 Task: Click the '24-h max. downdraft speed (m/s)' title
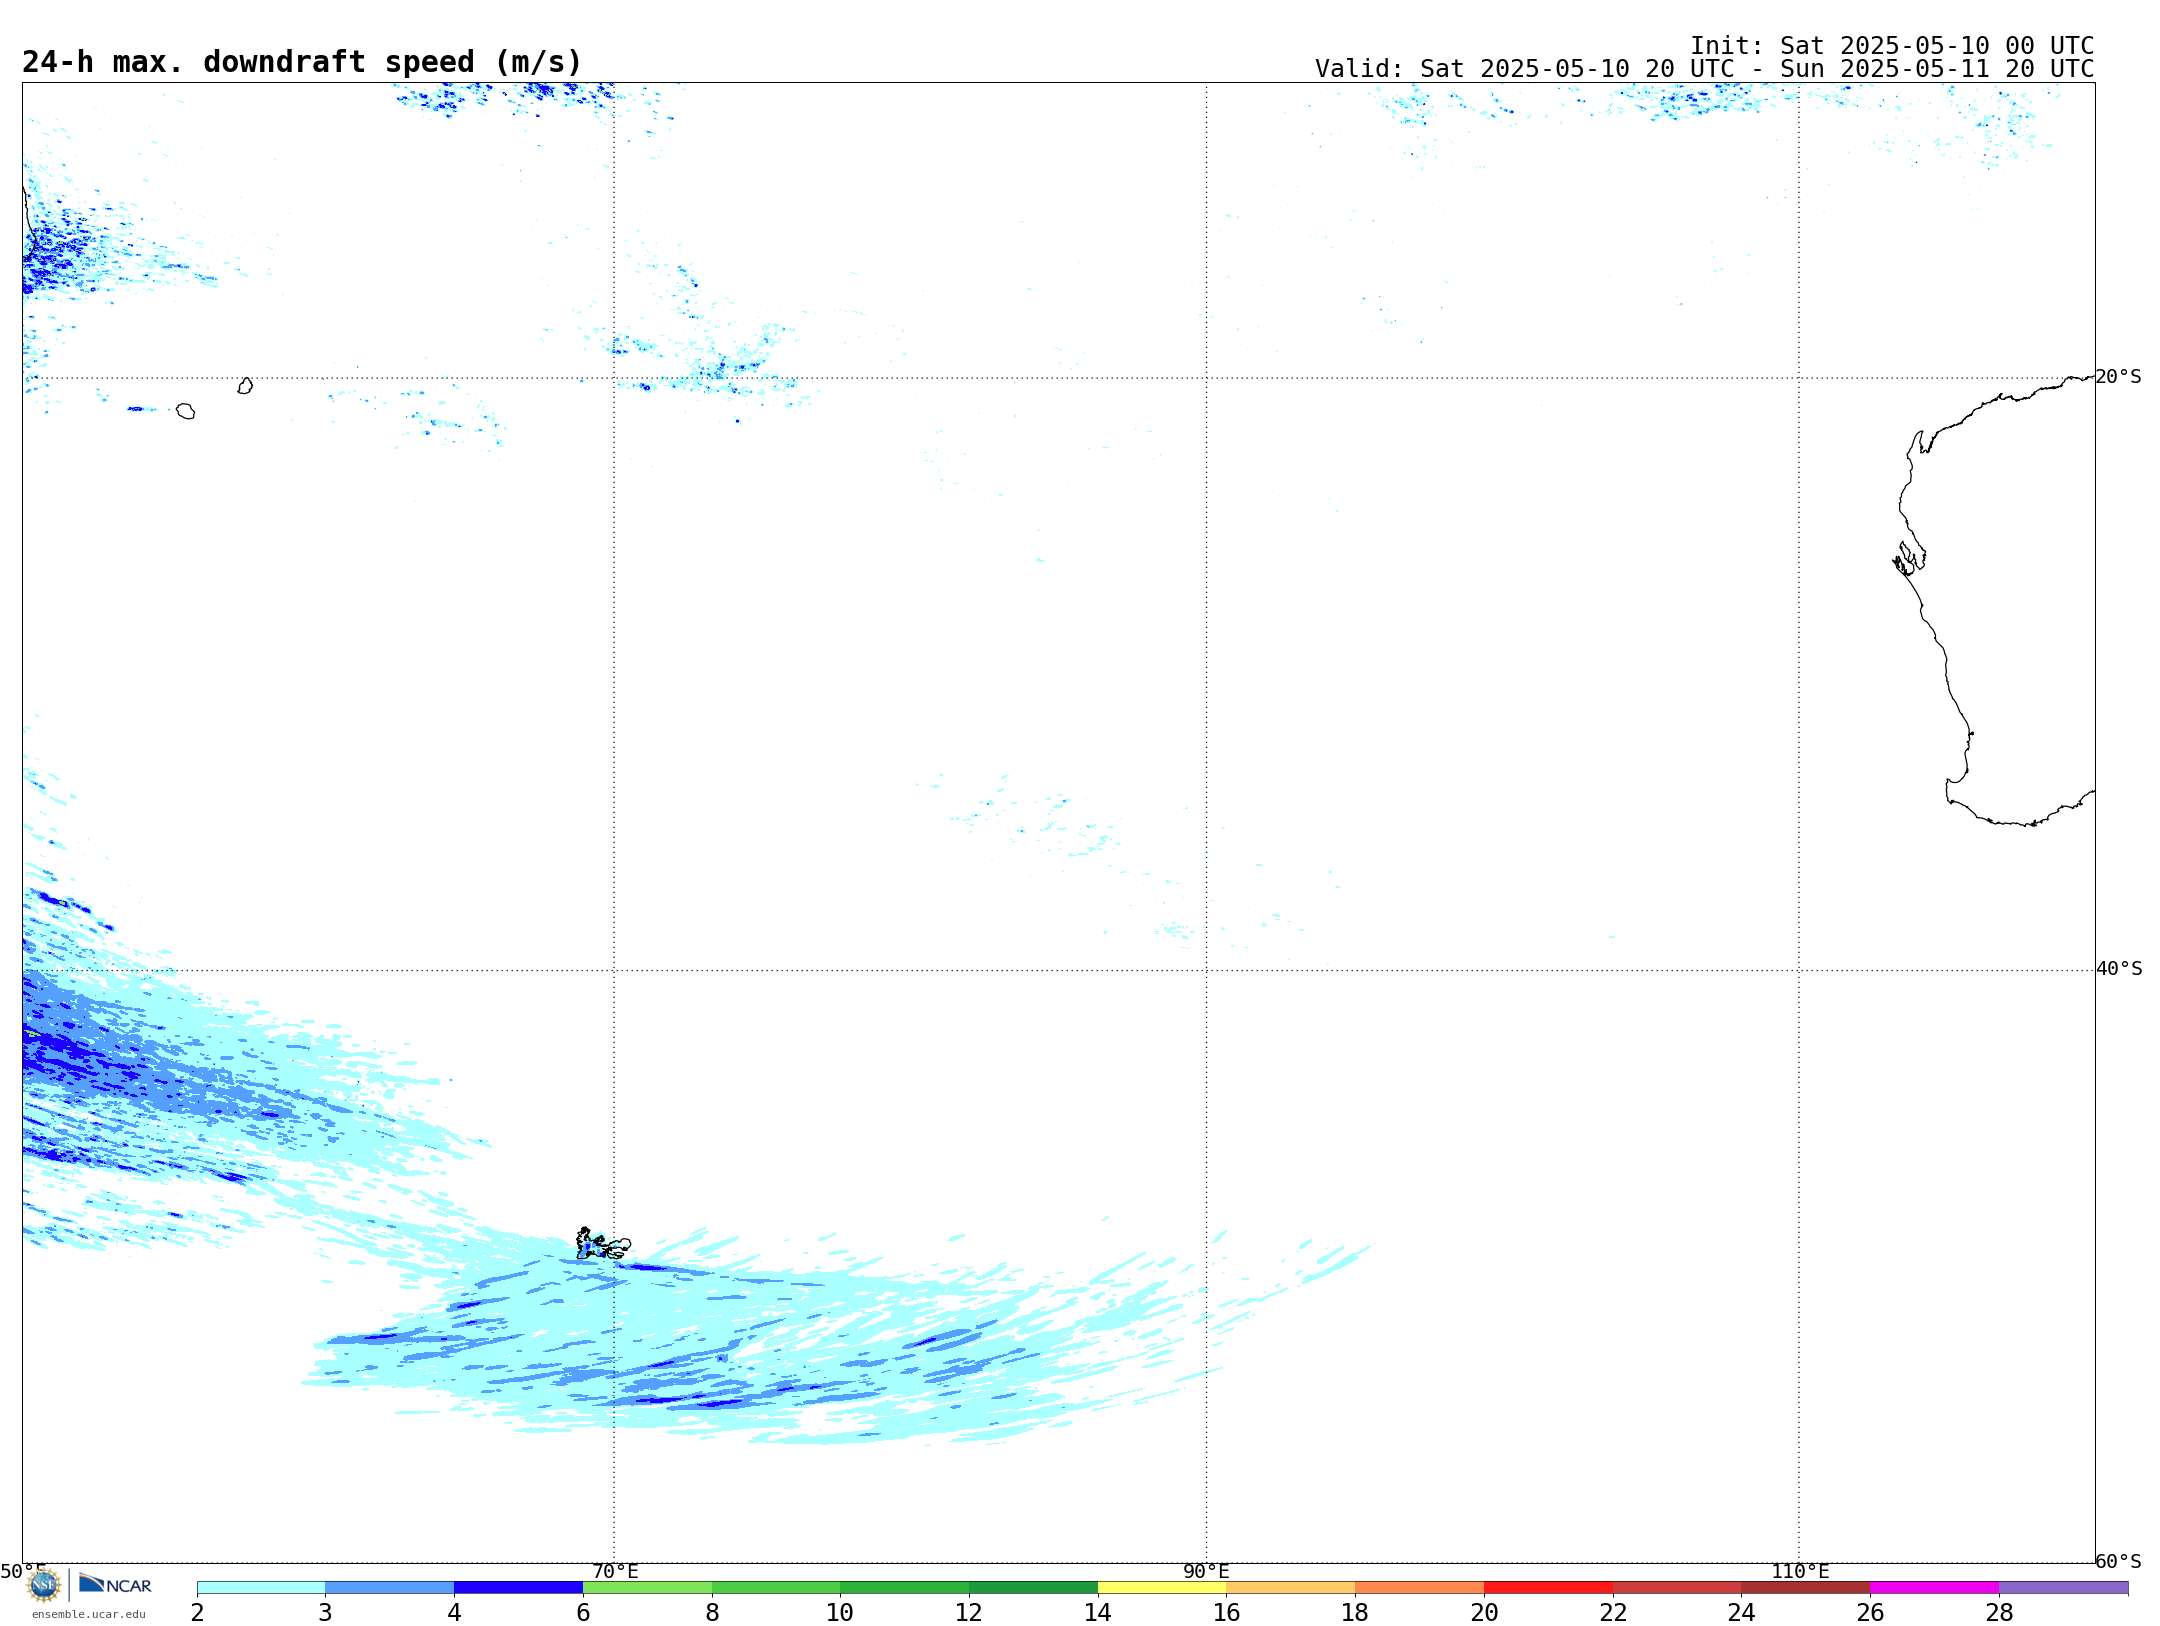click(302, 62)
